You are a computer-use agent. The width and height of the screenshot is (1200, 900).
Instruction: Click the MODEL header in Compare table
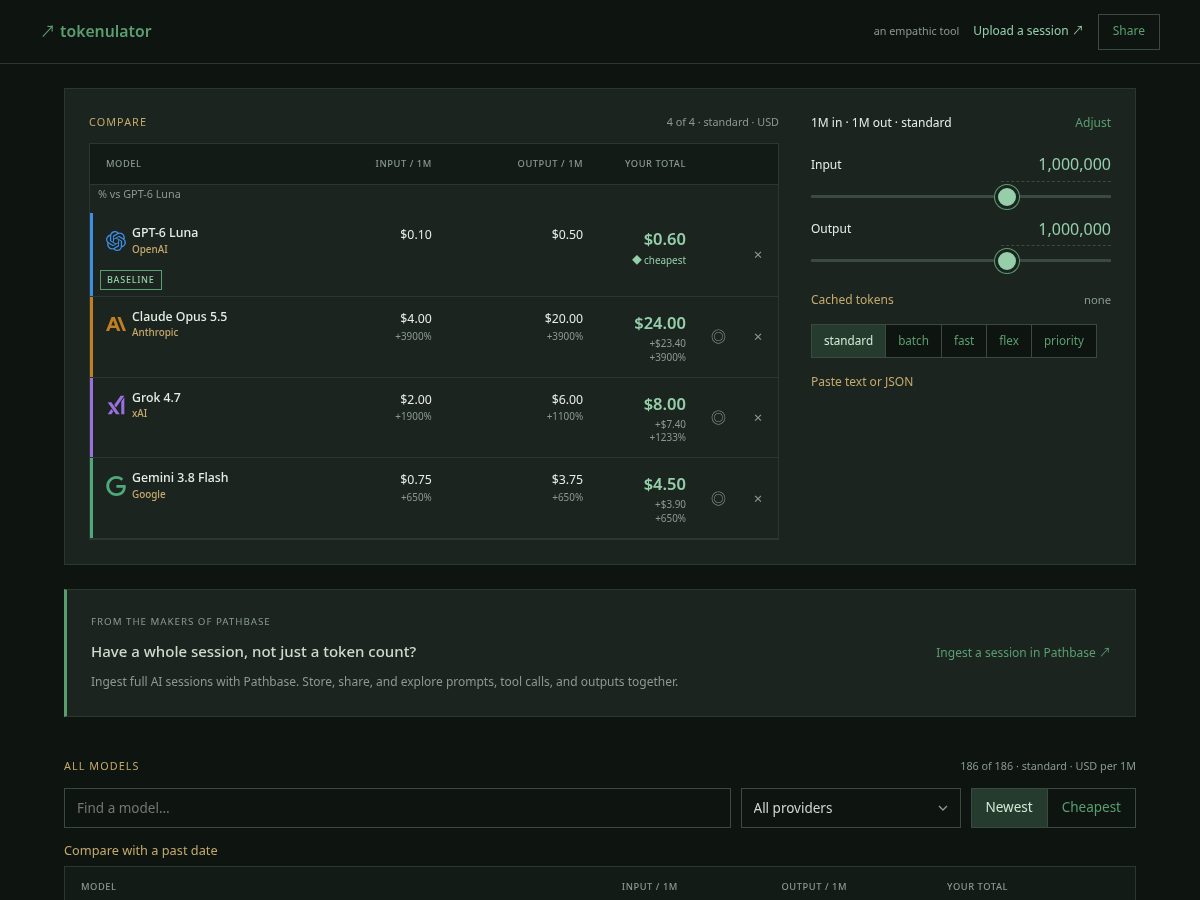[123, 164]
